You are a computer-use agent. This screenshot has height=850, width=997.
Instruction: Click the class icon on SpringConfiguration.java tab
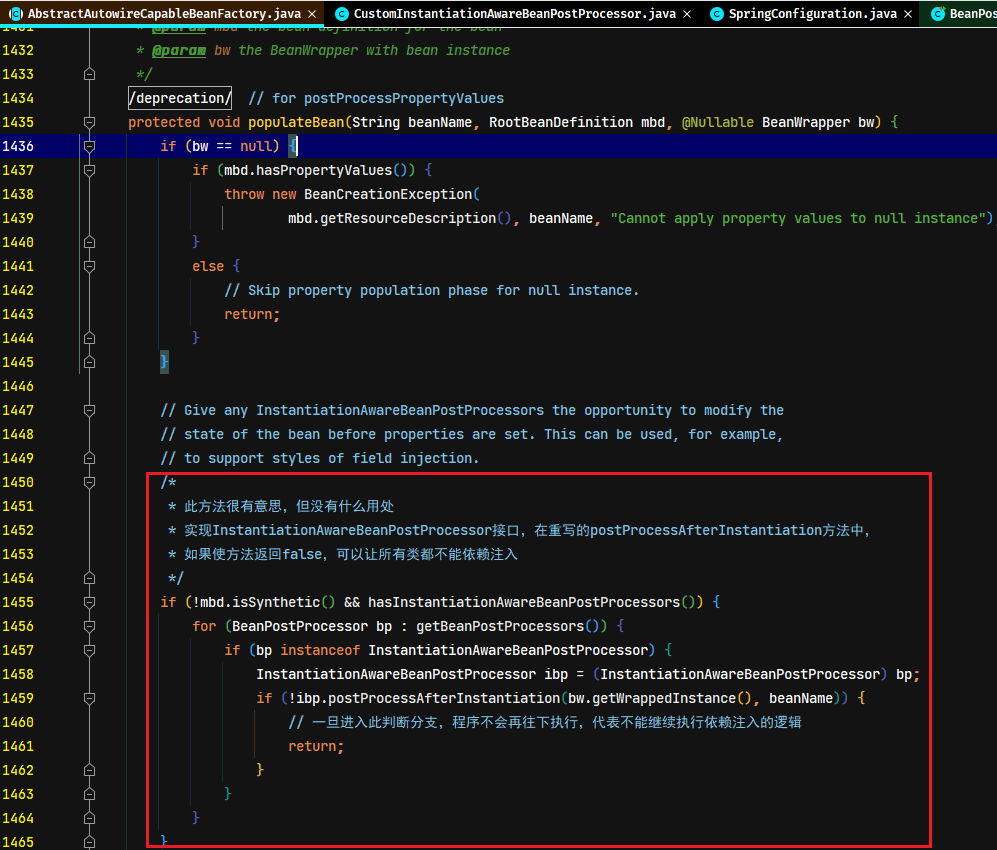tap(717, 14)
